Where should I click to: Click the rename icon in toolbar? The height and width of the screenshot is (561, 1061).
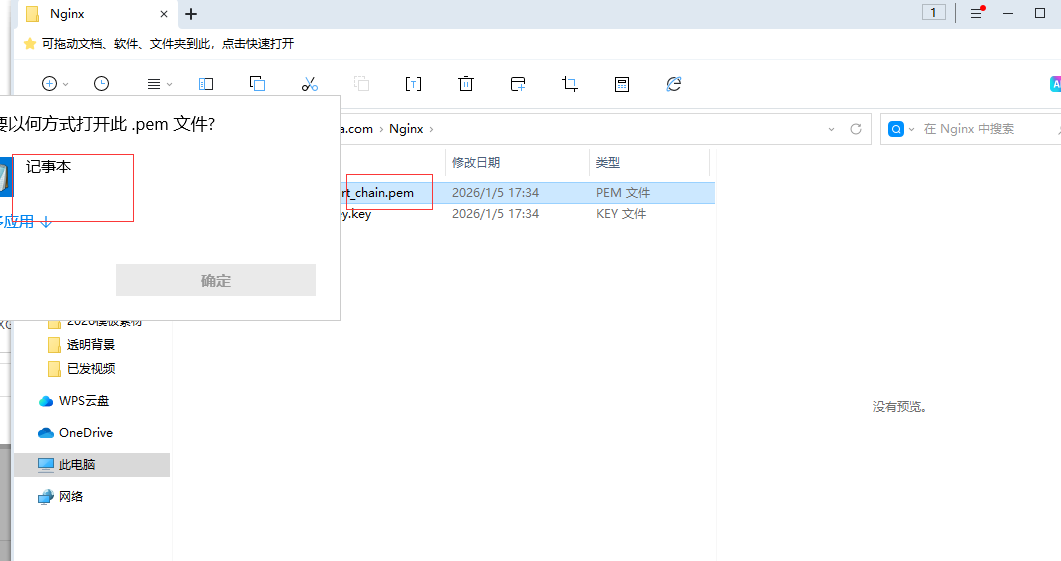(413, 84)
